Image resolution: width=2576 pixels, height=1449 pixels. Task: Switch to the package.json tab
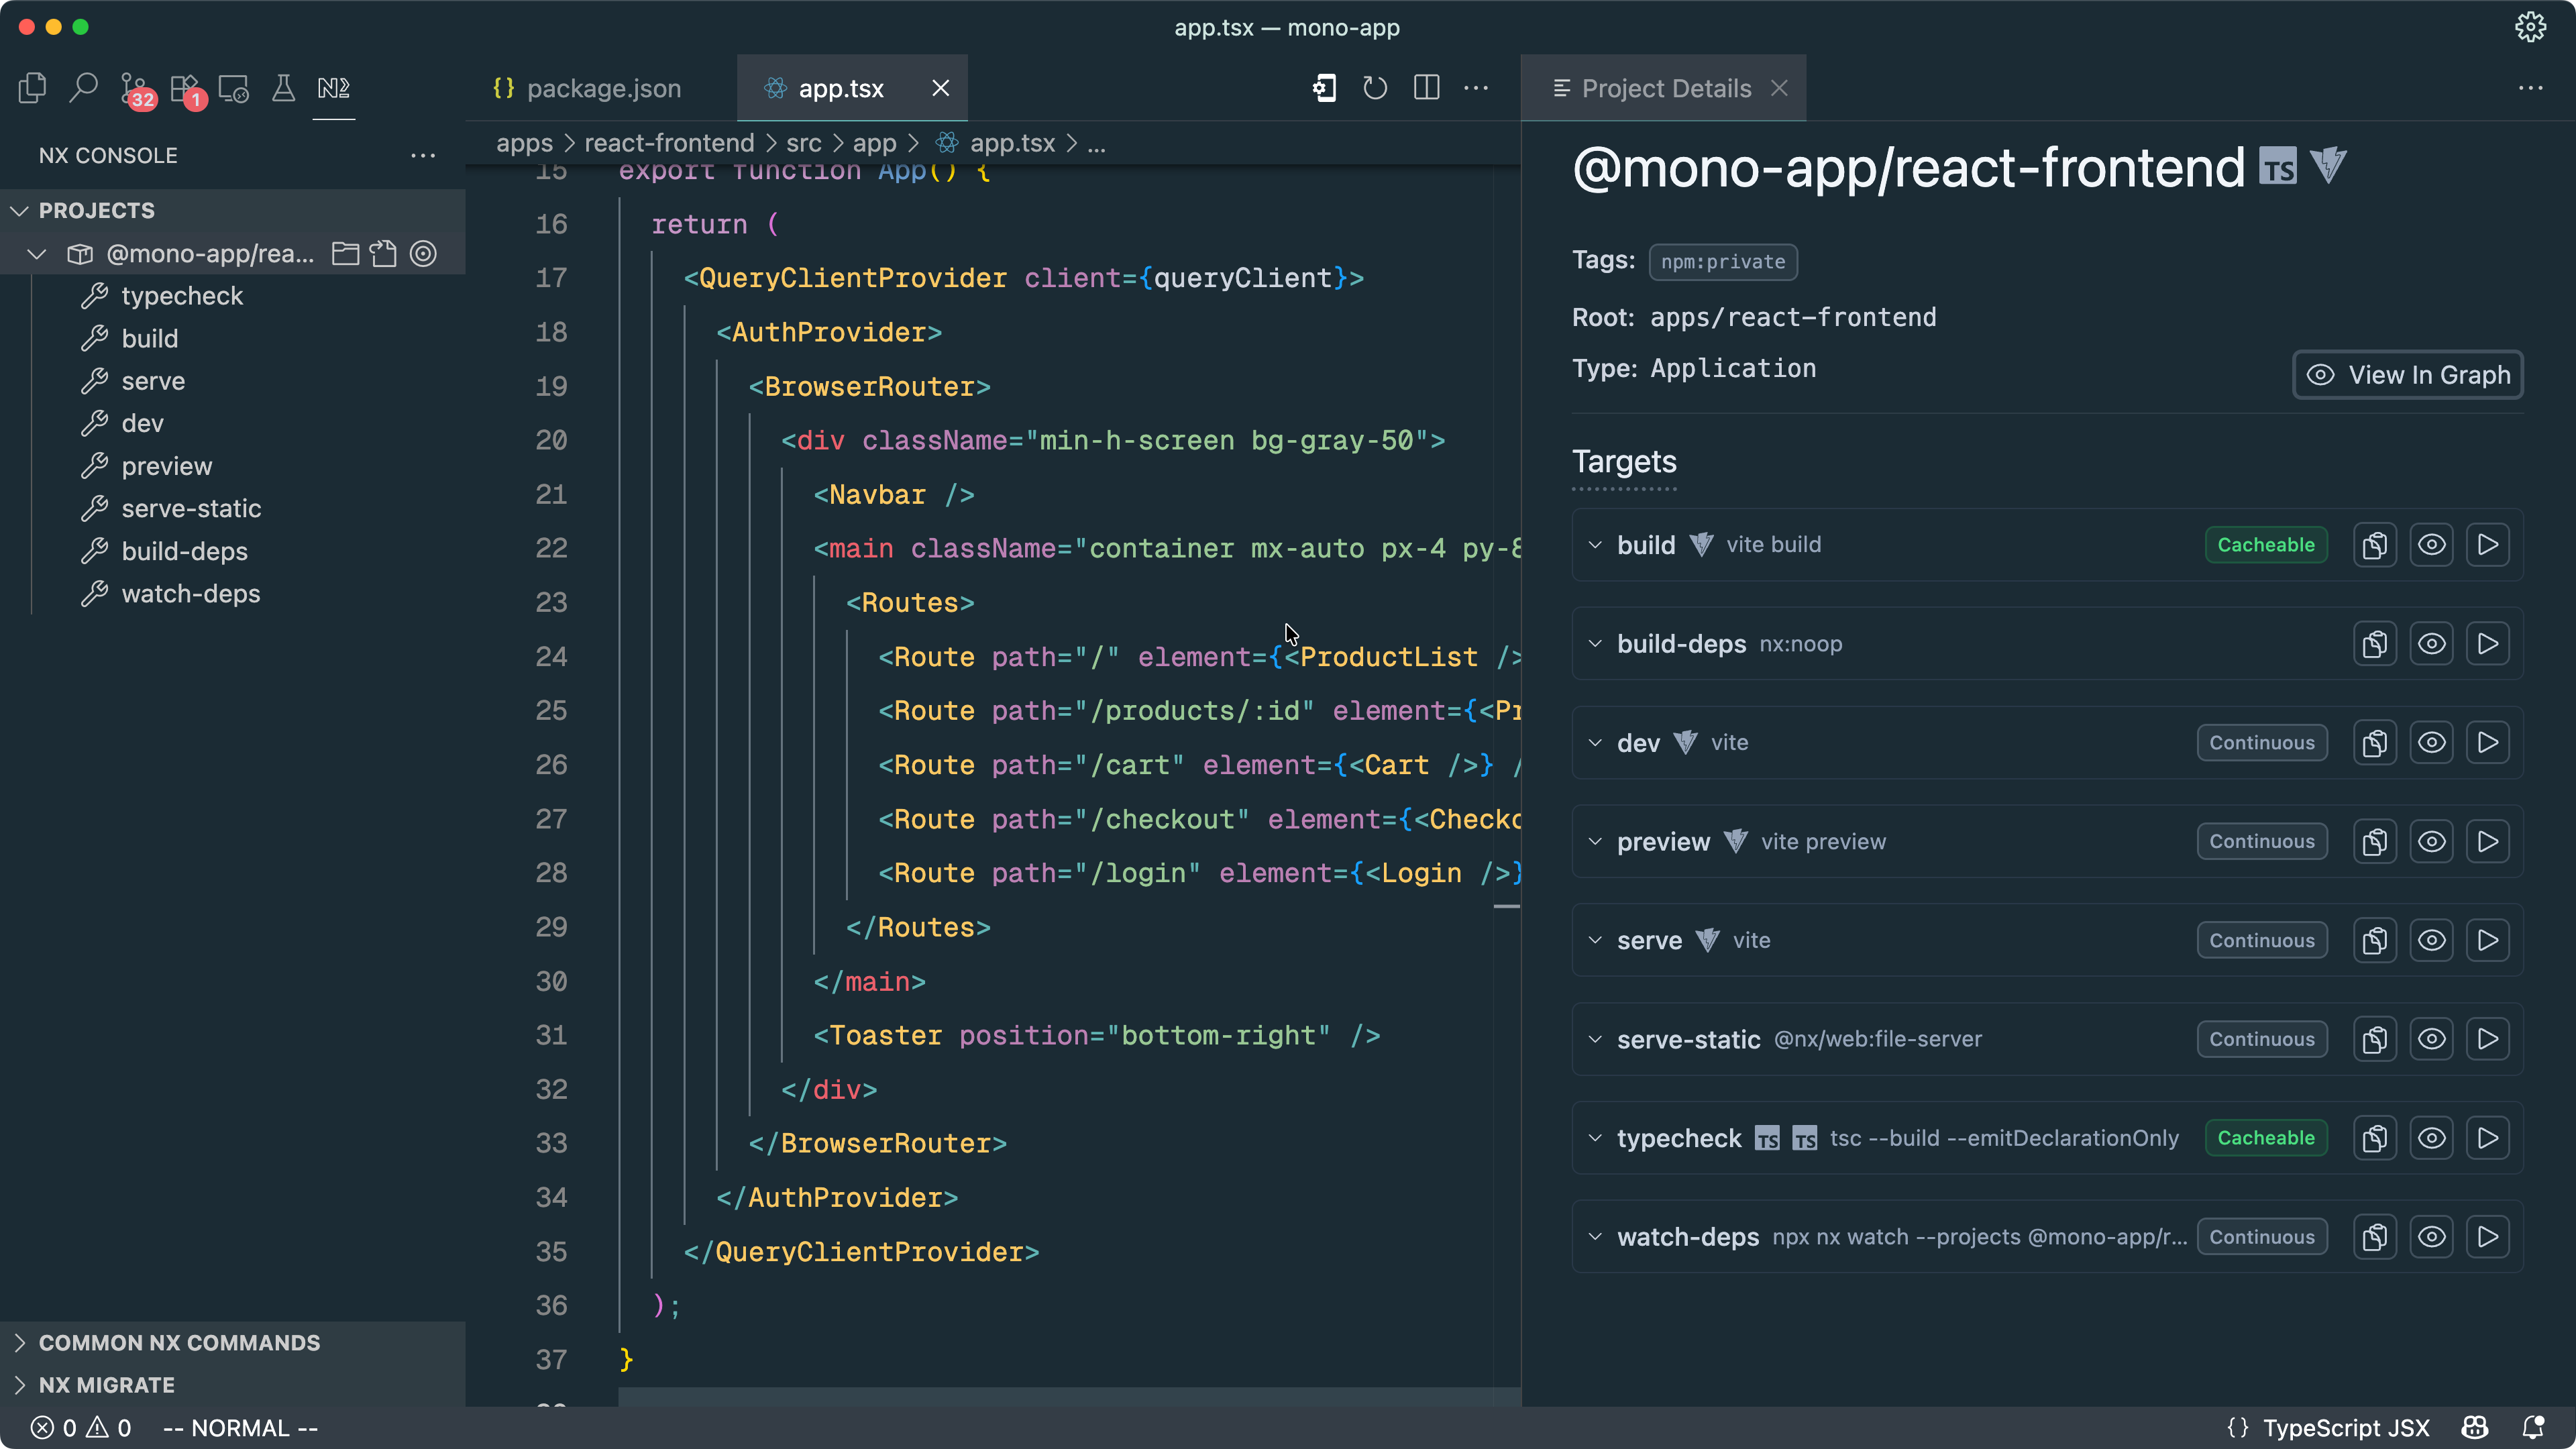(x=603, y=88)
